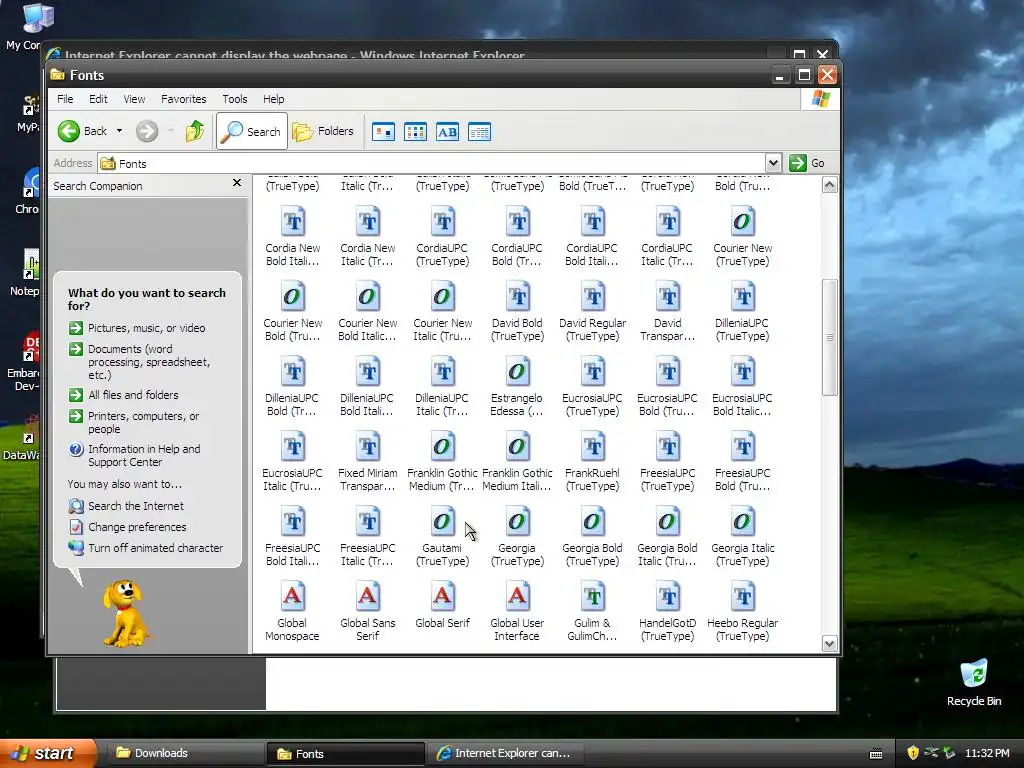Open the View menu
The height and width of the screenshot is (768, 1024).
pyautogui.click(x=135, y=99)
